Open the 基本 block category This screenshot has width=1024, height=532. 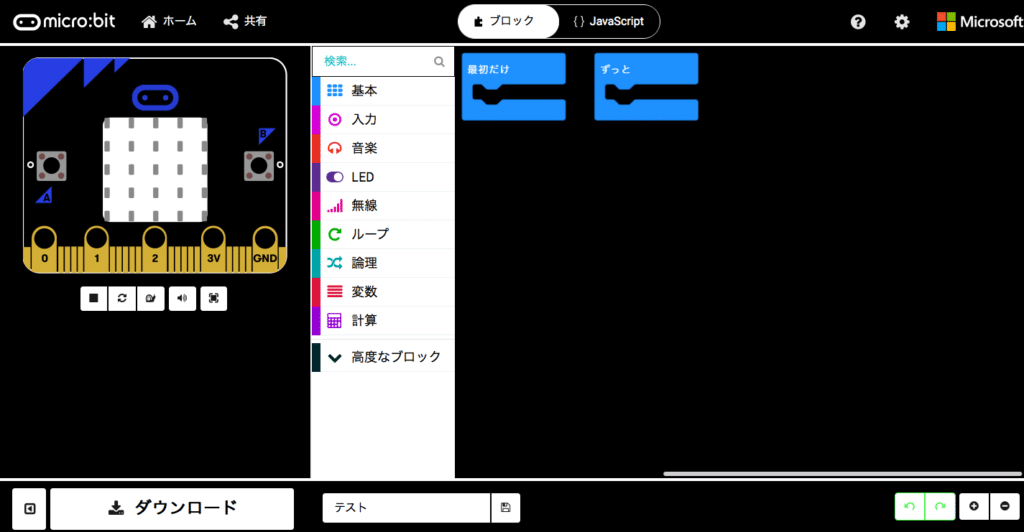click(x=383, y=91)
